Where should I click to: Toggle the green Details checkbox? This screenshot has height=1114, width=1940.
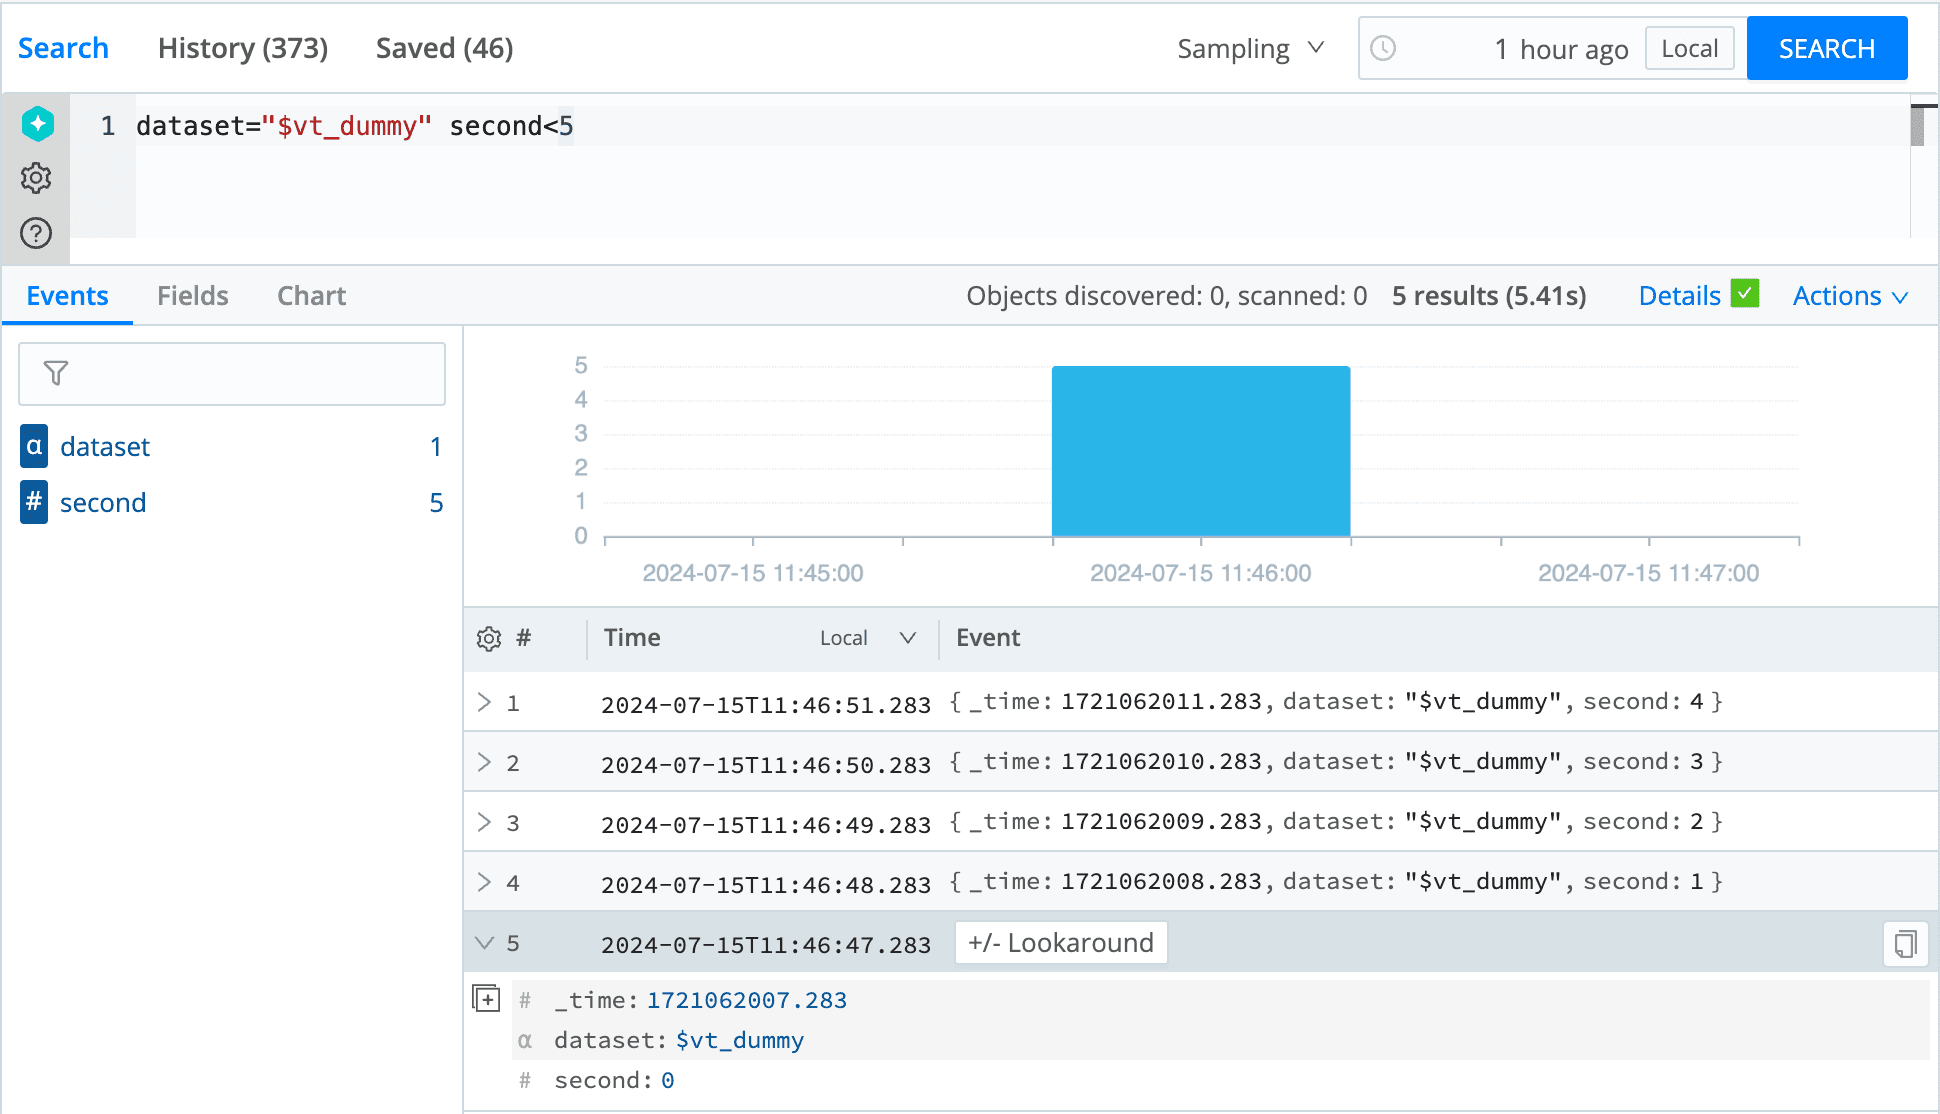point(1745,294)
